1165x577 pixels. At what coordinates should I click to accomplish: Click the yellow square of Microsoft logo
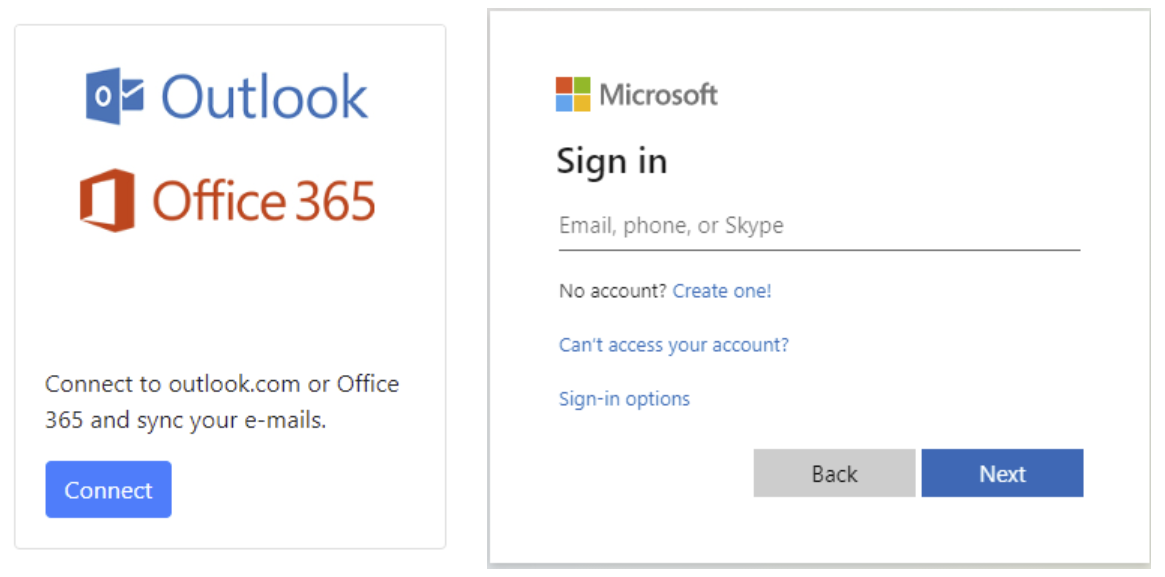(582, 103)
